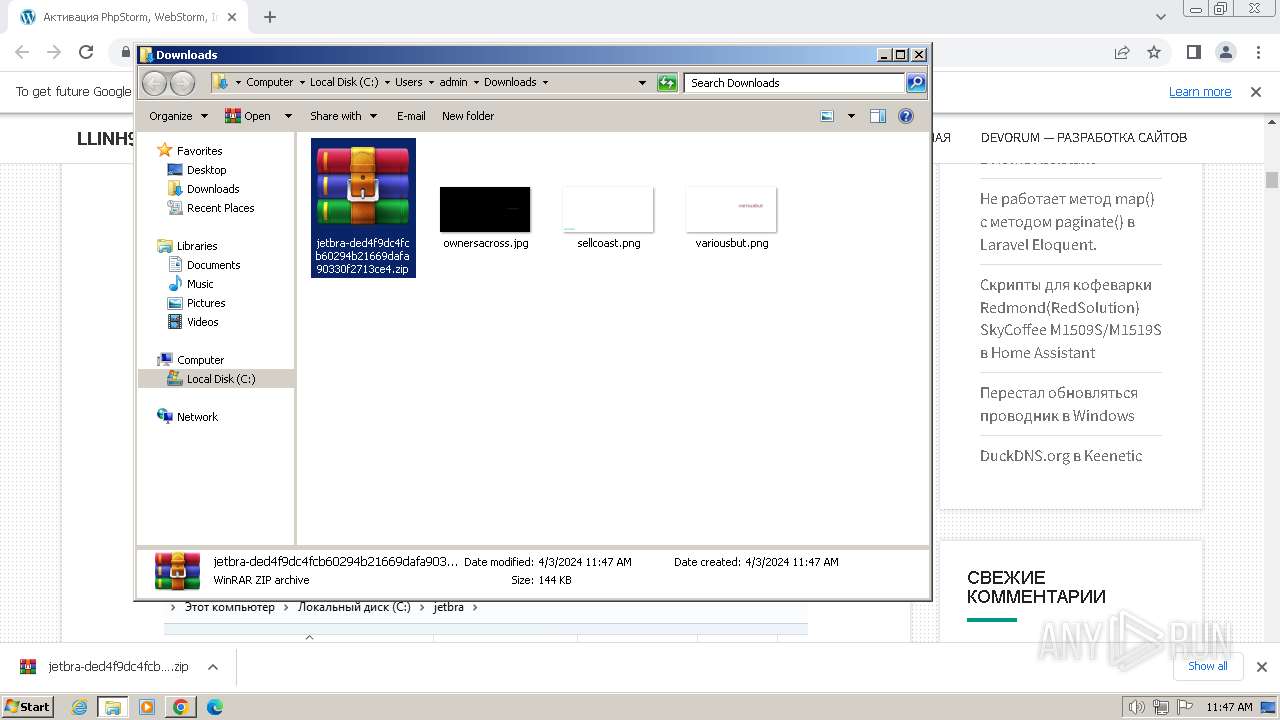
Task: Select sellcoast.png file
Action: pyautogui.click(x=608, y=217)
